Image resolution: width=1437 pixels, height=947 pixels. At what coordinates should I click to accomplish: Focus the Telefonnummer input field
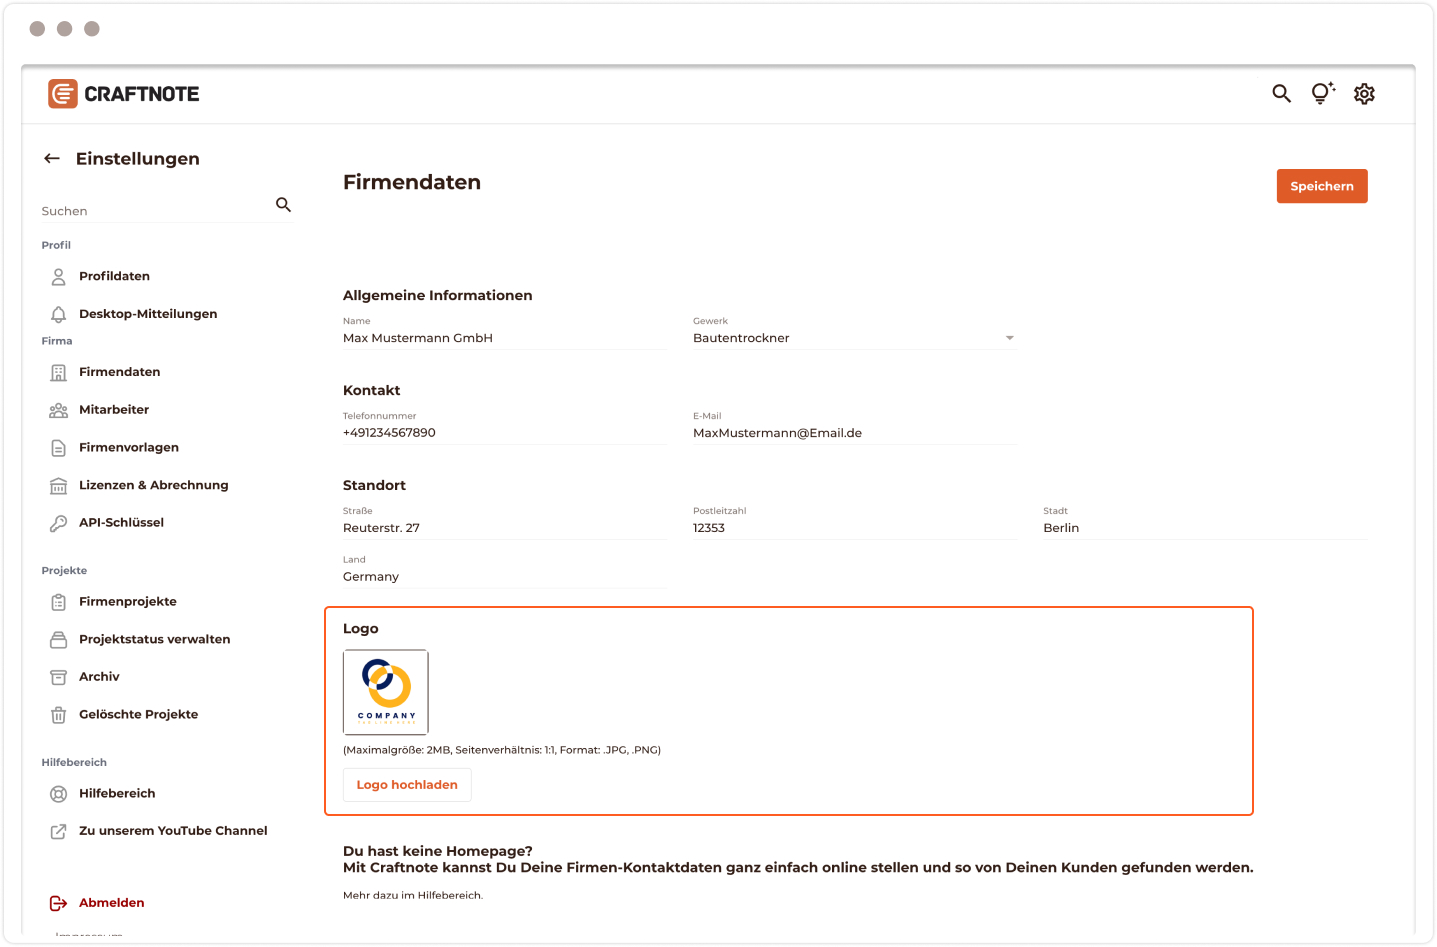503,433
